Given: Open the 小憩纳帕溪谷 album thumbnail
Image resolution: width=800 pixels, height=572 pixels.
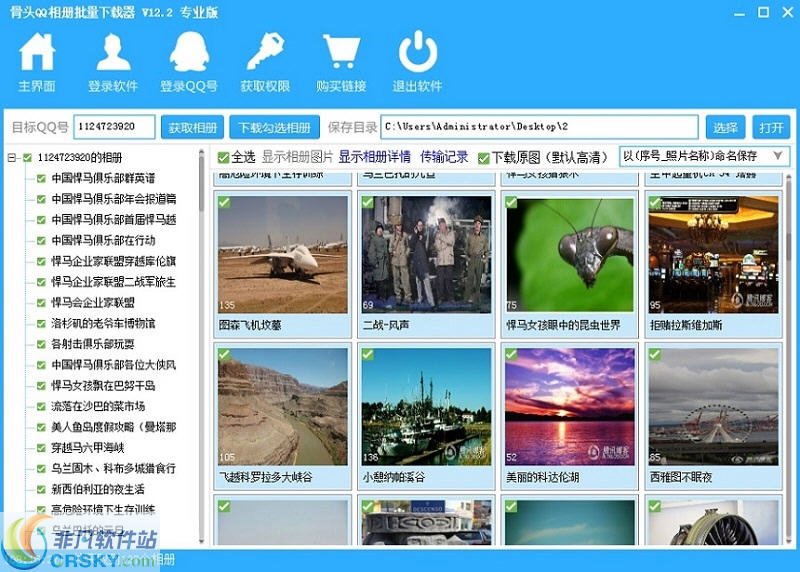Looking at the screenshot, I should pyautogui.click(x=427, y=407).
